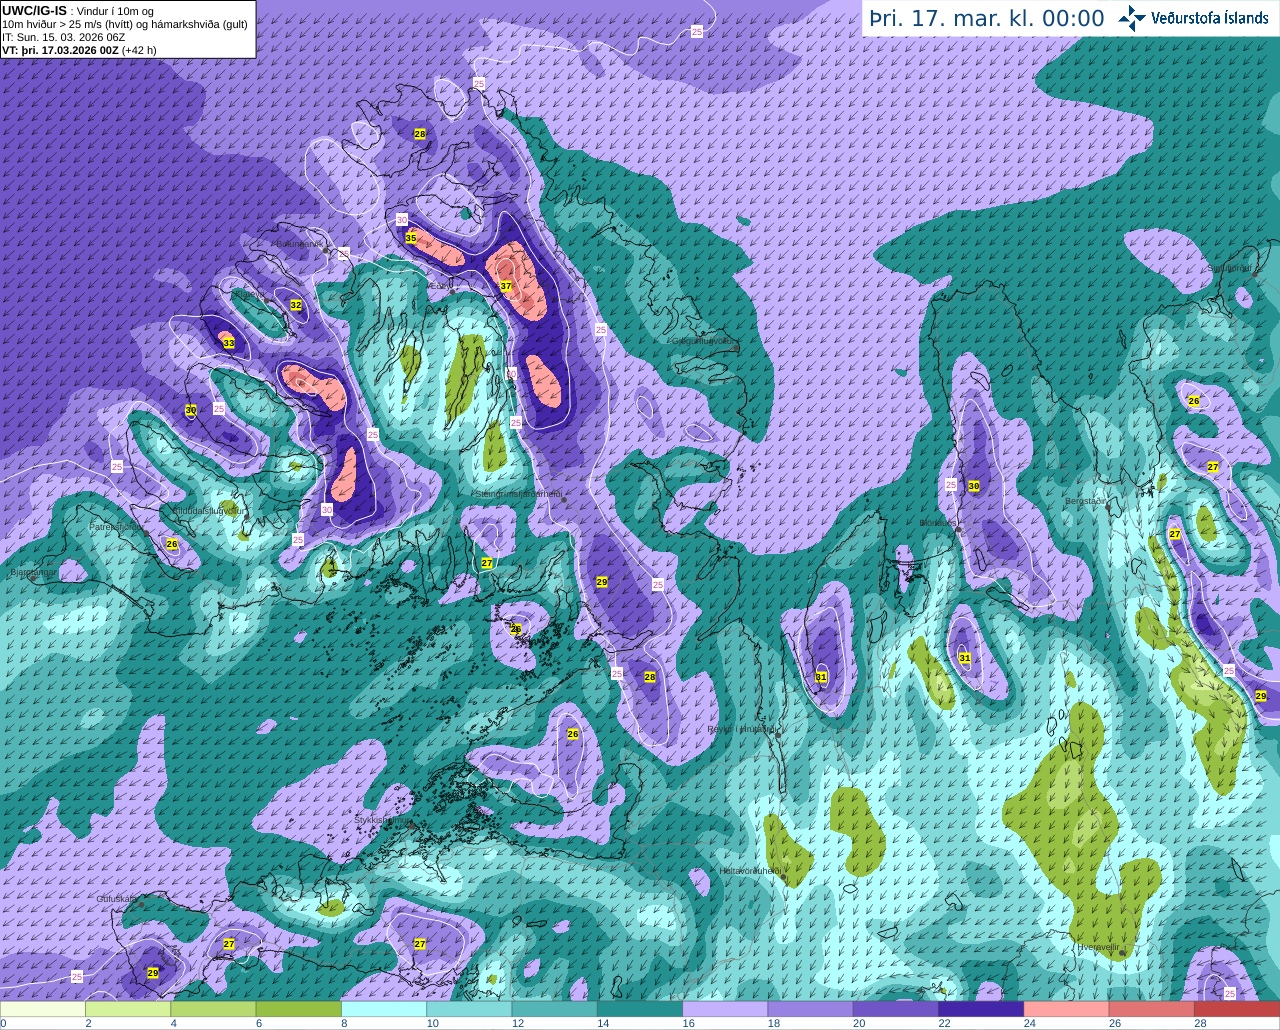Click the legend scale number 20
The image size is (1280, 1030).
click(858, 1023)
